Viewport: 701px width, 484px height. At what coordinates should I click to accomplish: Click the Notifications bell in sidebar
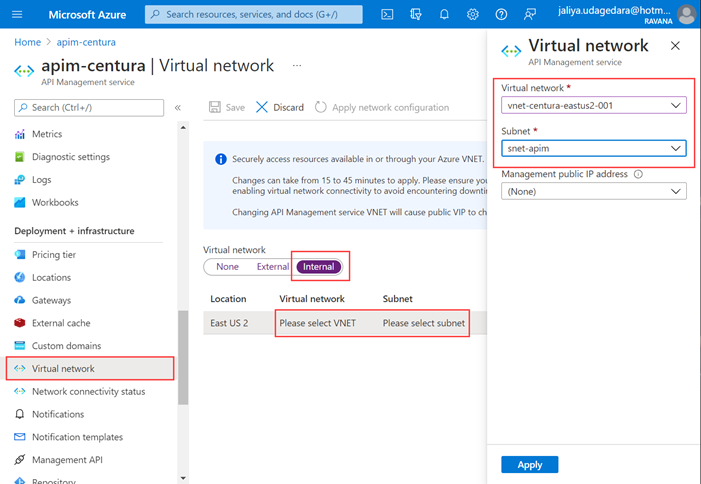(20, 414)
